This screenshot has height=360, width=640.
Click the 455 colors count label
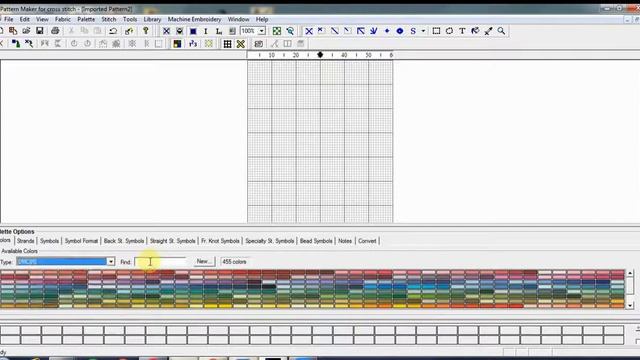(234, 262)
